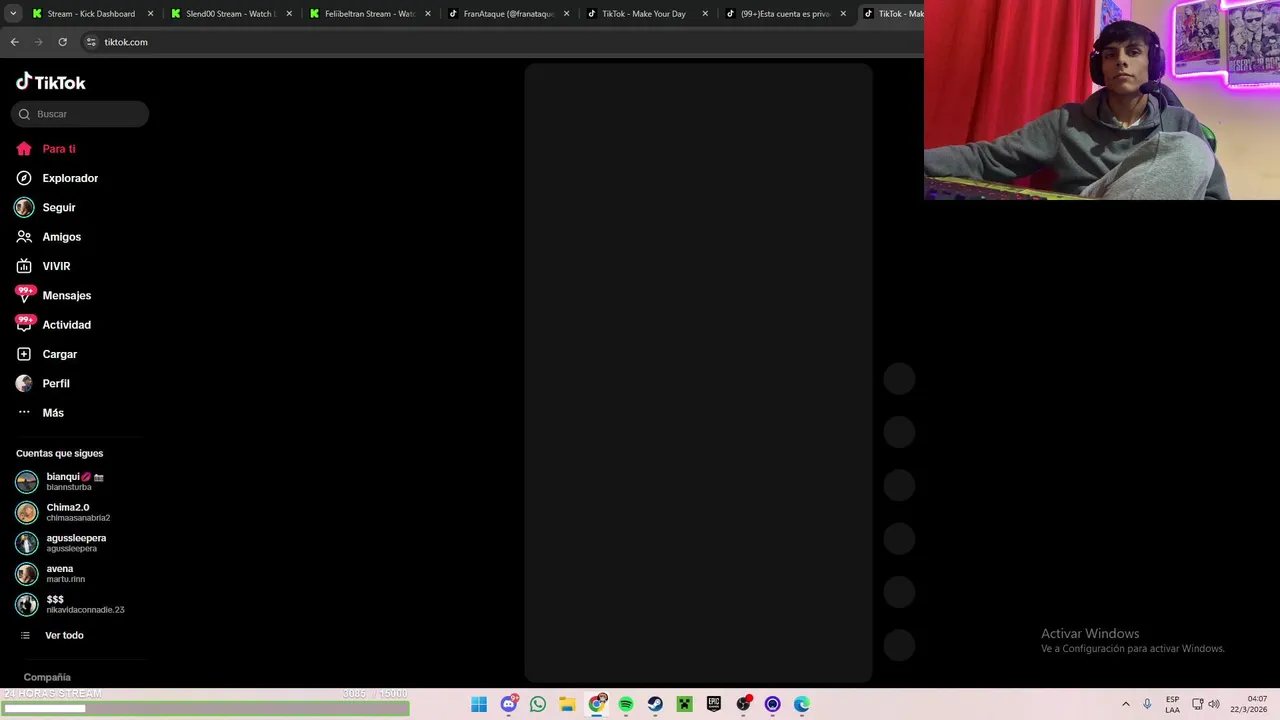Expand the Compañía footer section
This screenshot has height=720, width=1280.
click(47, 677)
